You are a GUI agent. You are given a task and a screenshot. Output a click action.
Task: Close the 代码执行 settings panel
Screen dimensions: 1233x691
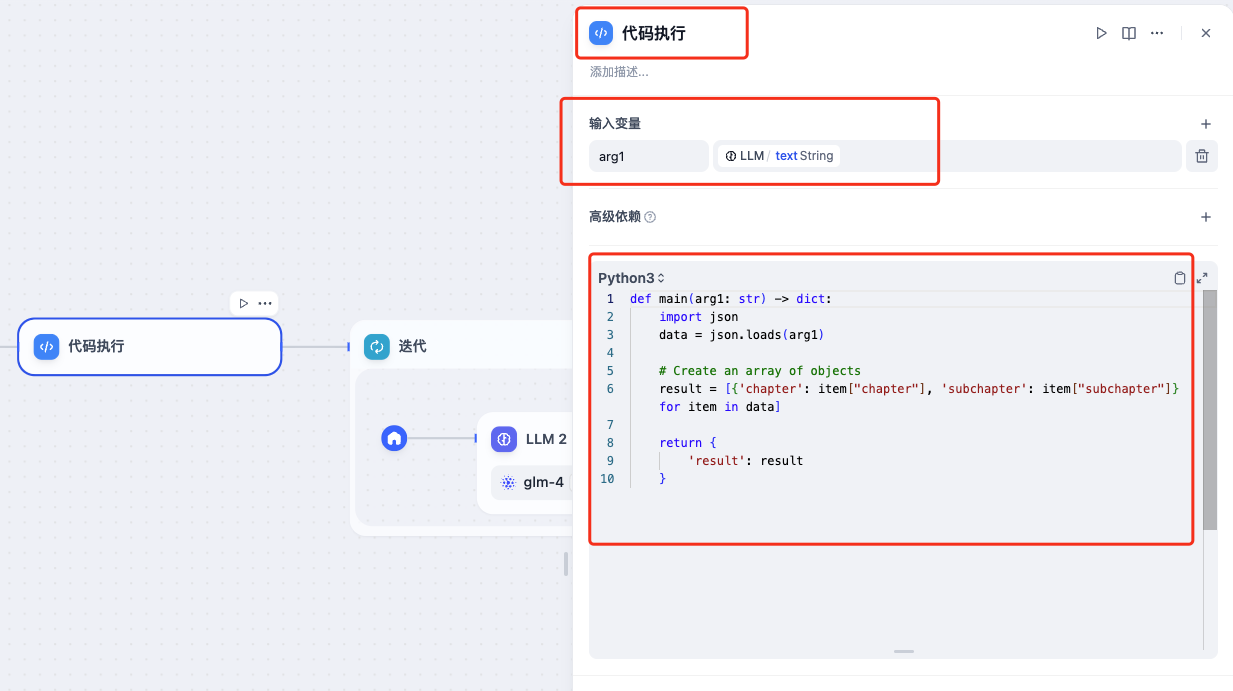pyautogui.click(x=1206, y=33)
